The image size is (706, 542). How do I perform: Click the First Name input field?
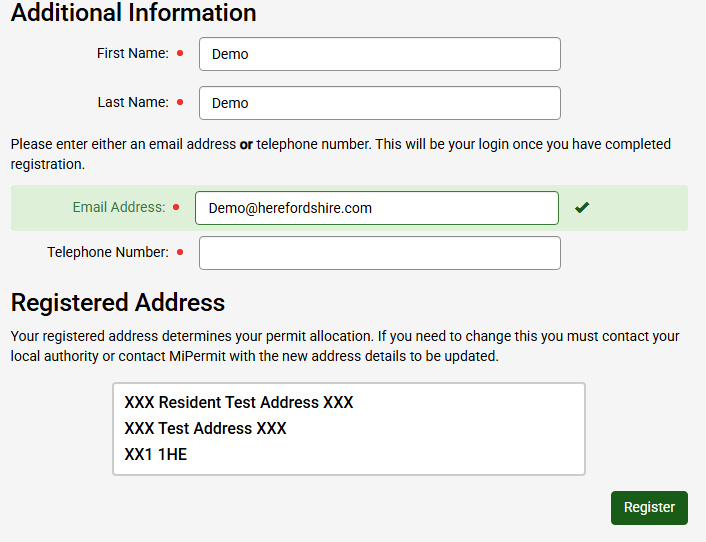[x=379, y=54]
